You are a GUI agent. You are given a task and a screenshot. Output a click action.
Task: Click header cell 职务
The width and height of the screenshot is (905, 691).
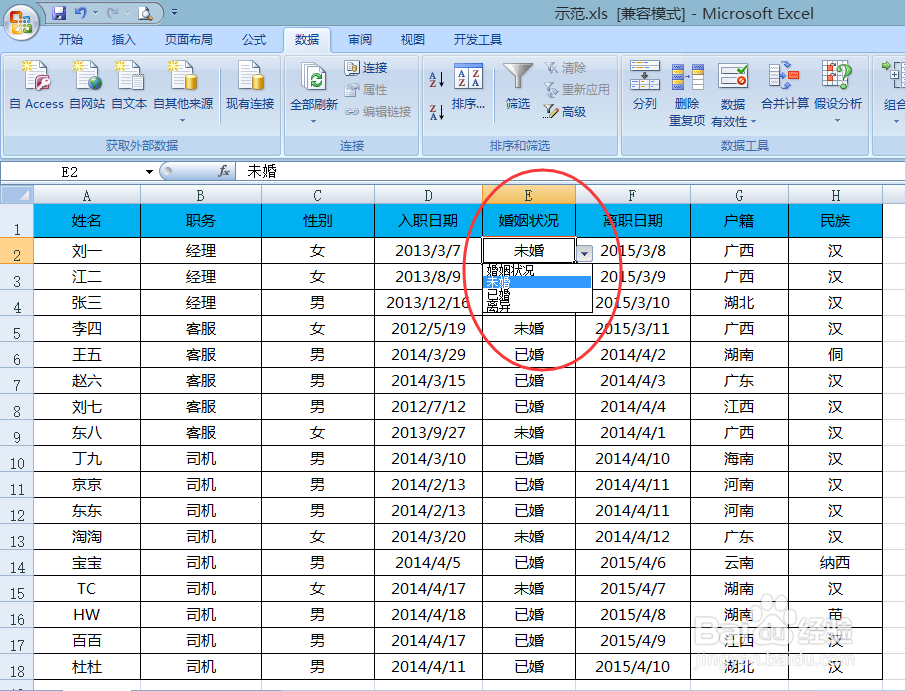point(200,221)
